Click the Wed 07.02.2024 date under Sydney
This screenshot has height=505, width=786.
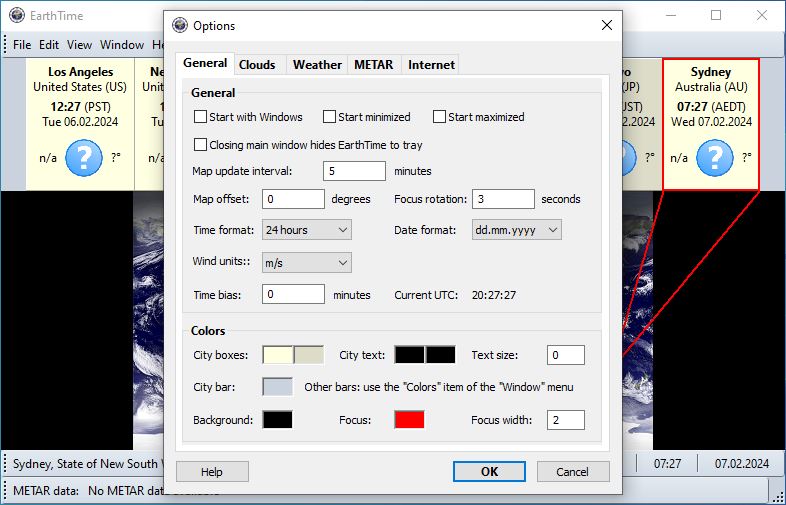click(x=711, y=122)
